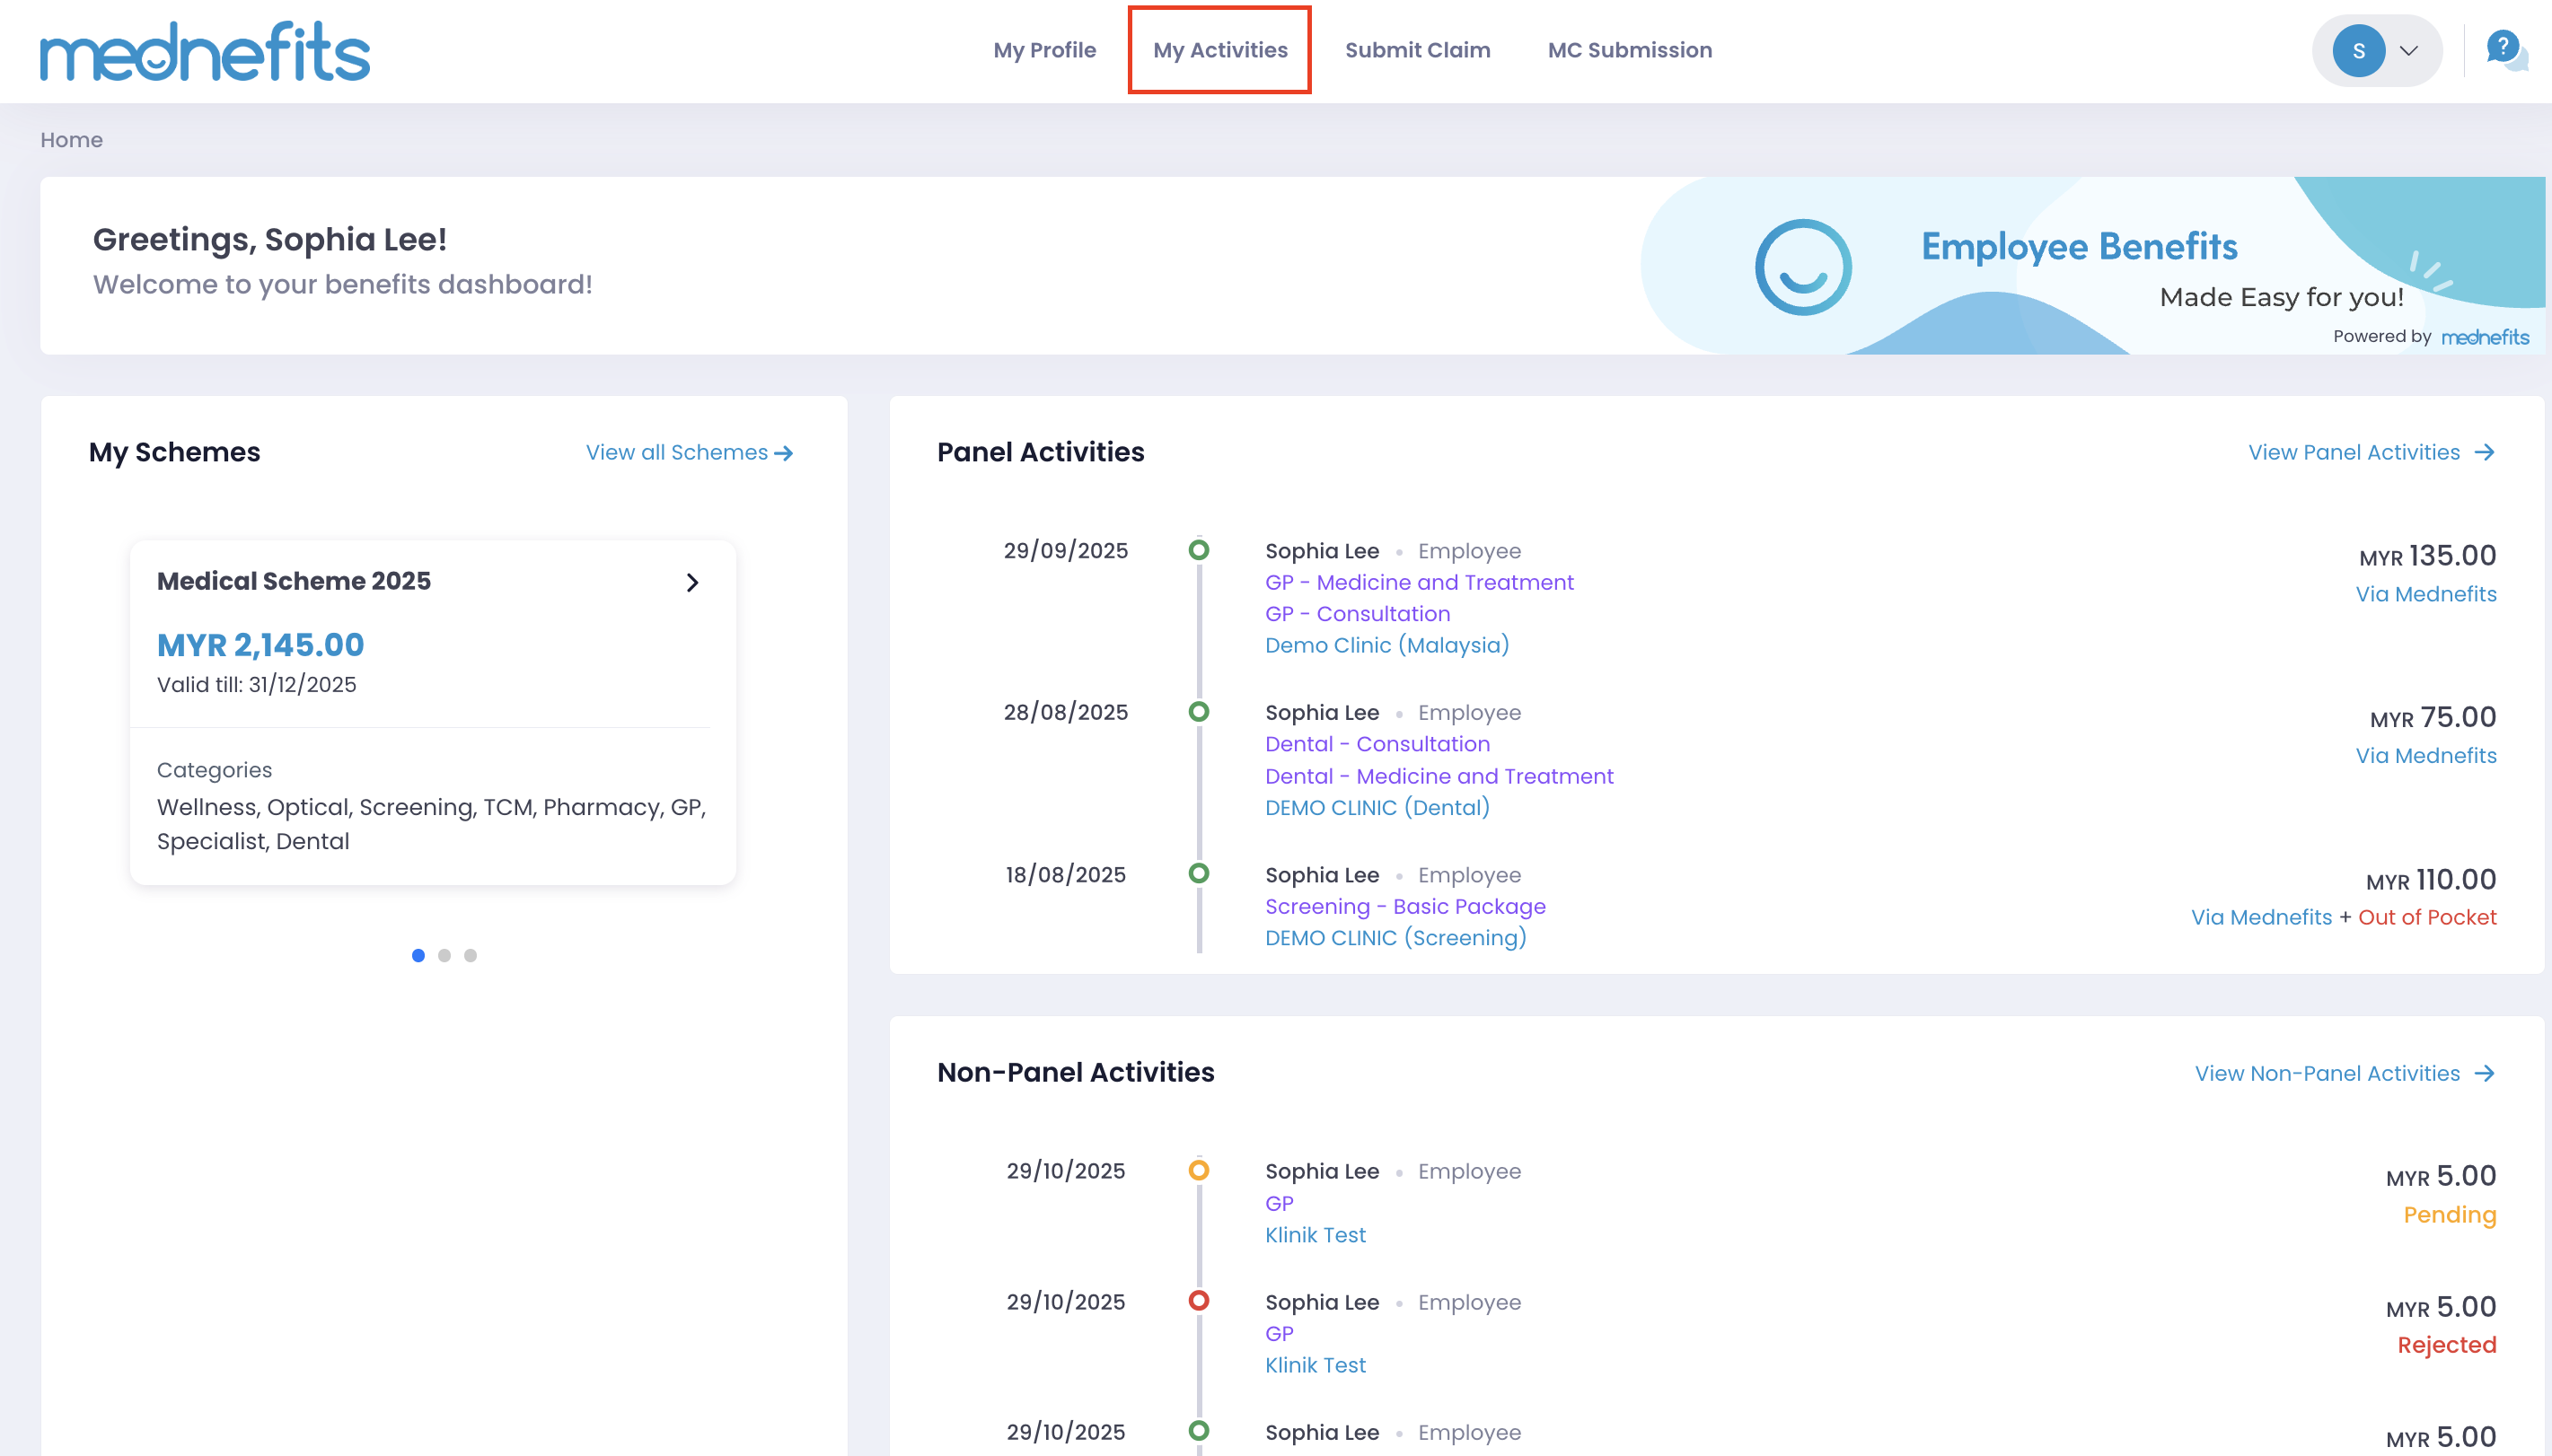Expand Medical Scheme 2025 chevron
This screenshot has width=2552, height=1456.
point(692,582)
